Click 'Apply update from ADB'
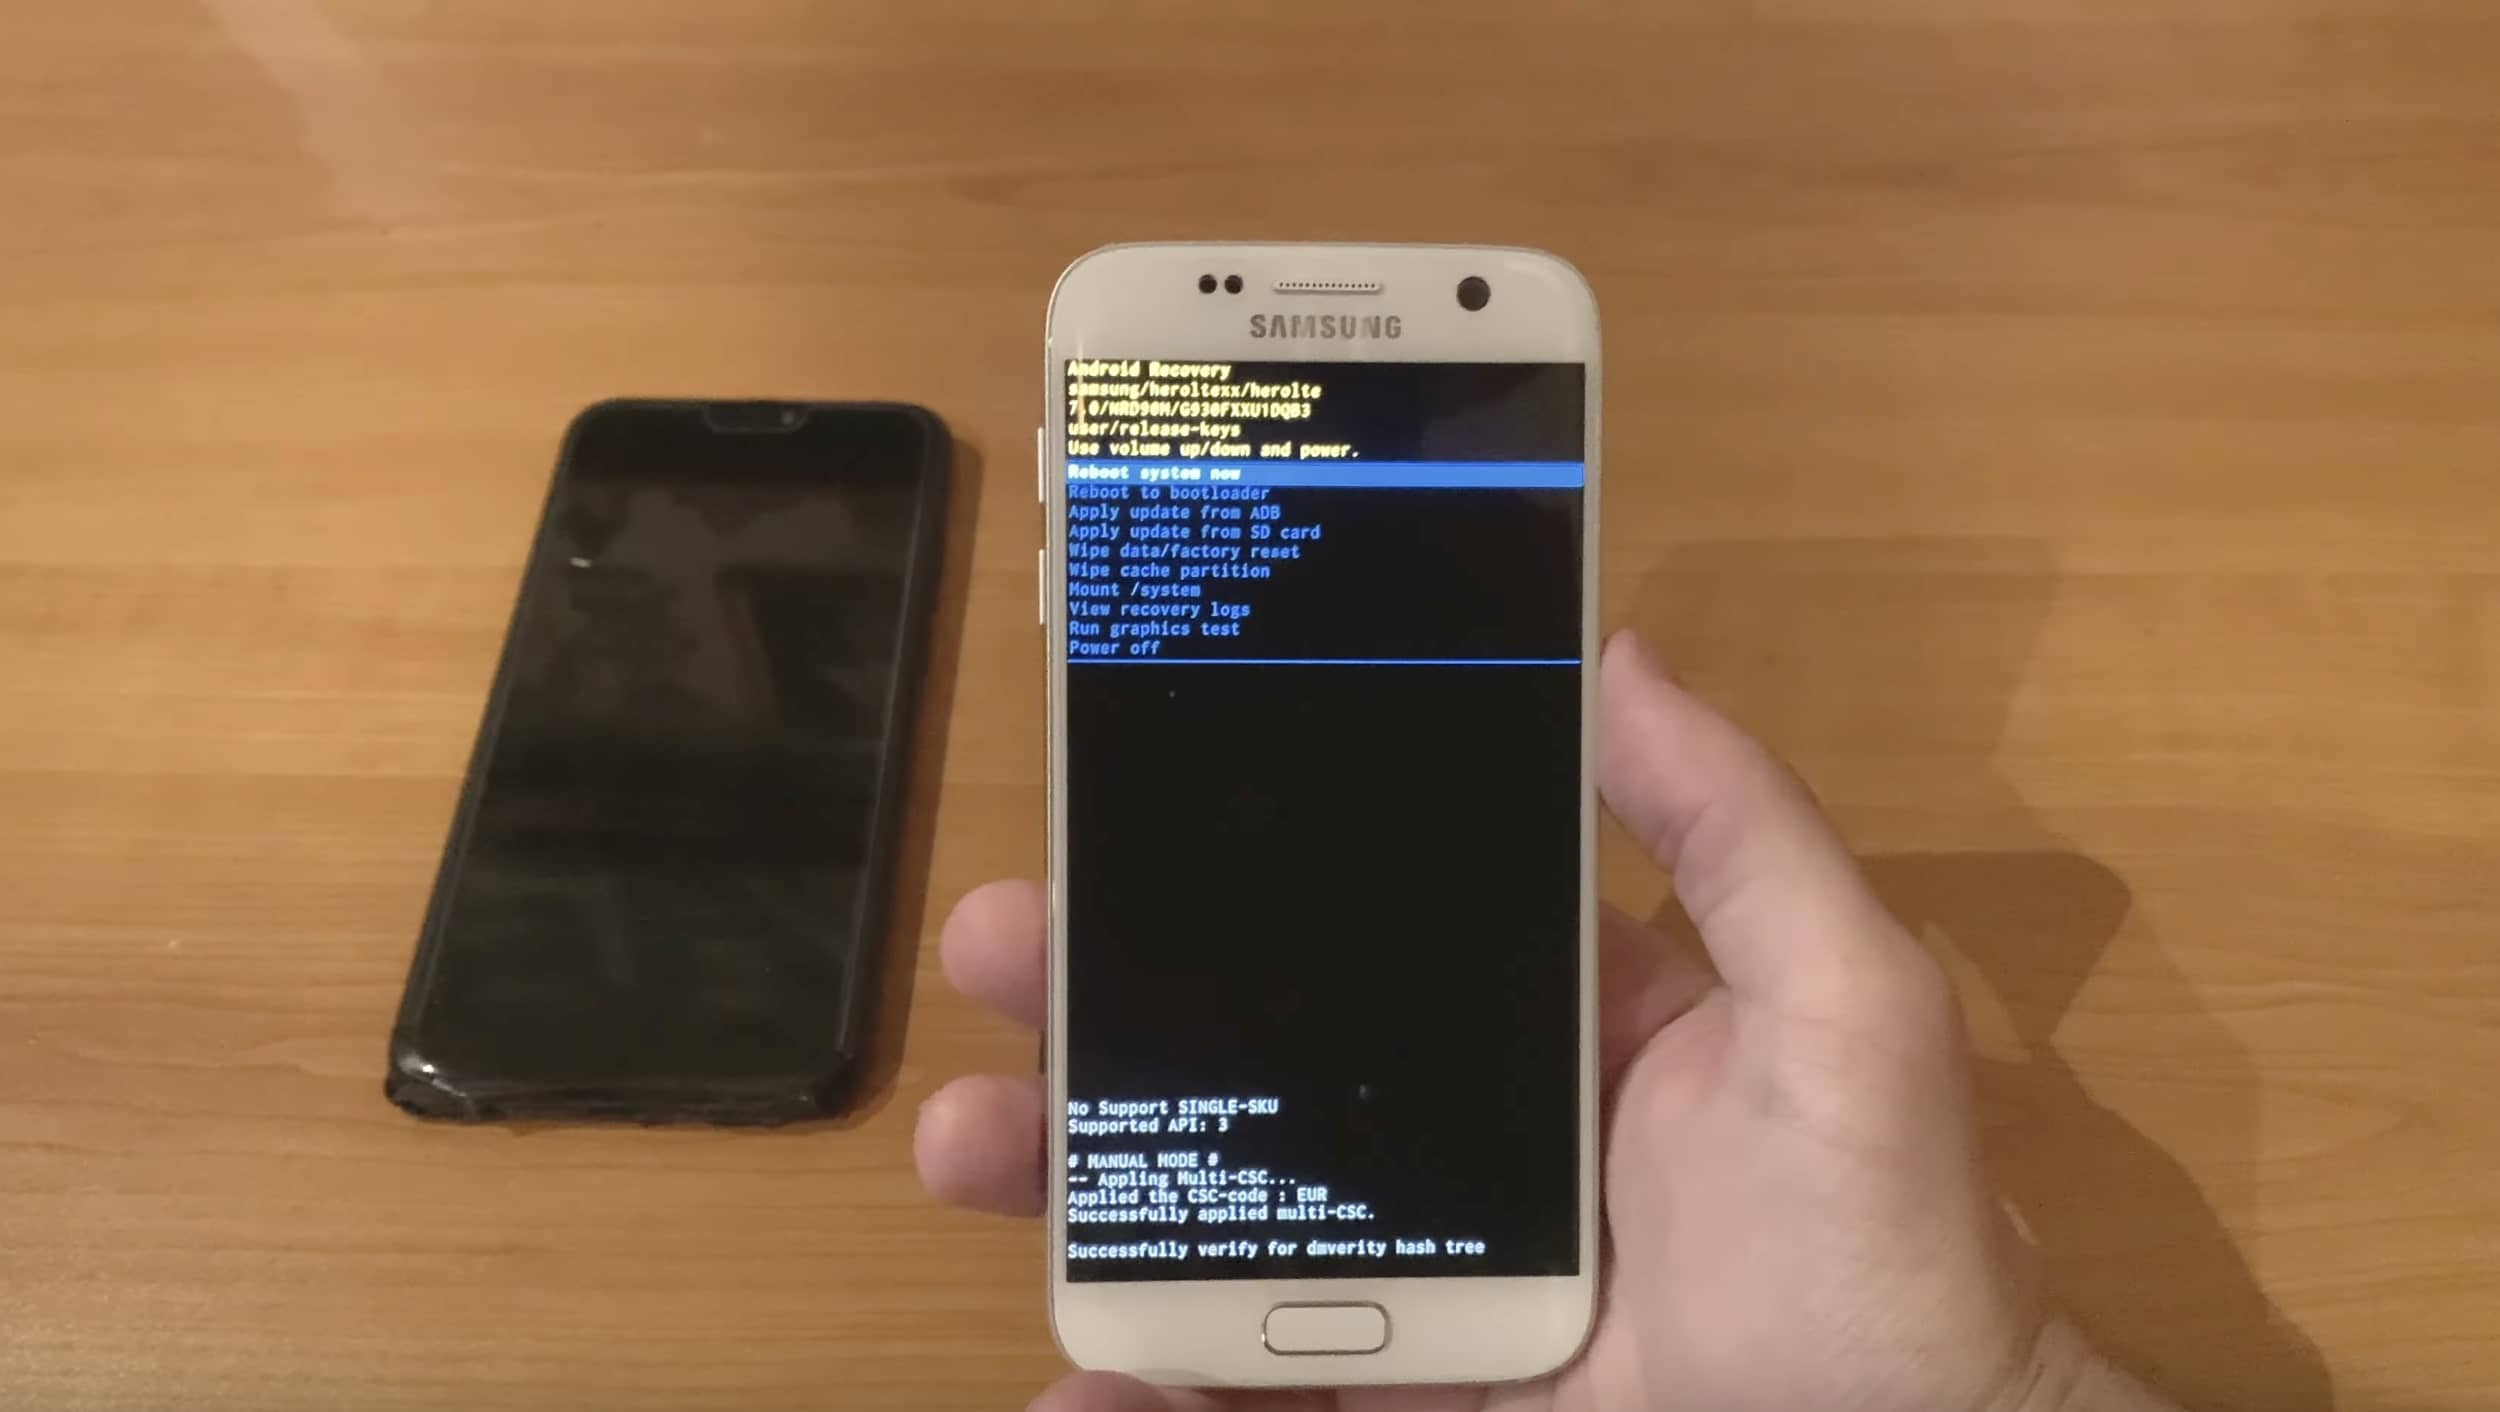2500x1412 pixels. pos(1171,514)
